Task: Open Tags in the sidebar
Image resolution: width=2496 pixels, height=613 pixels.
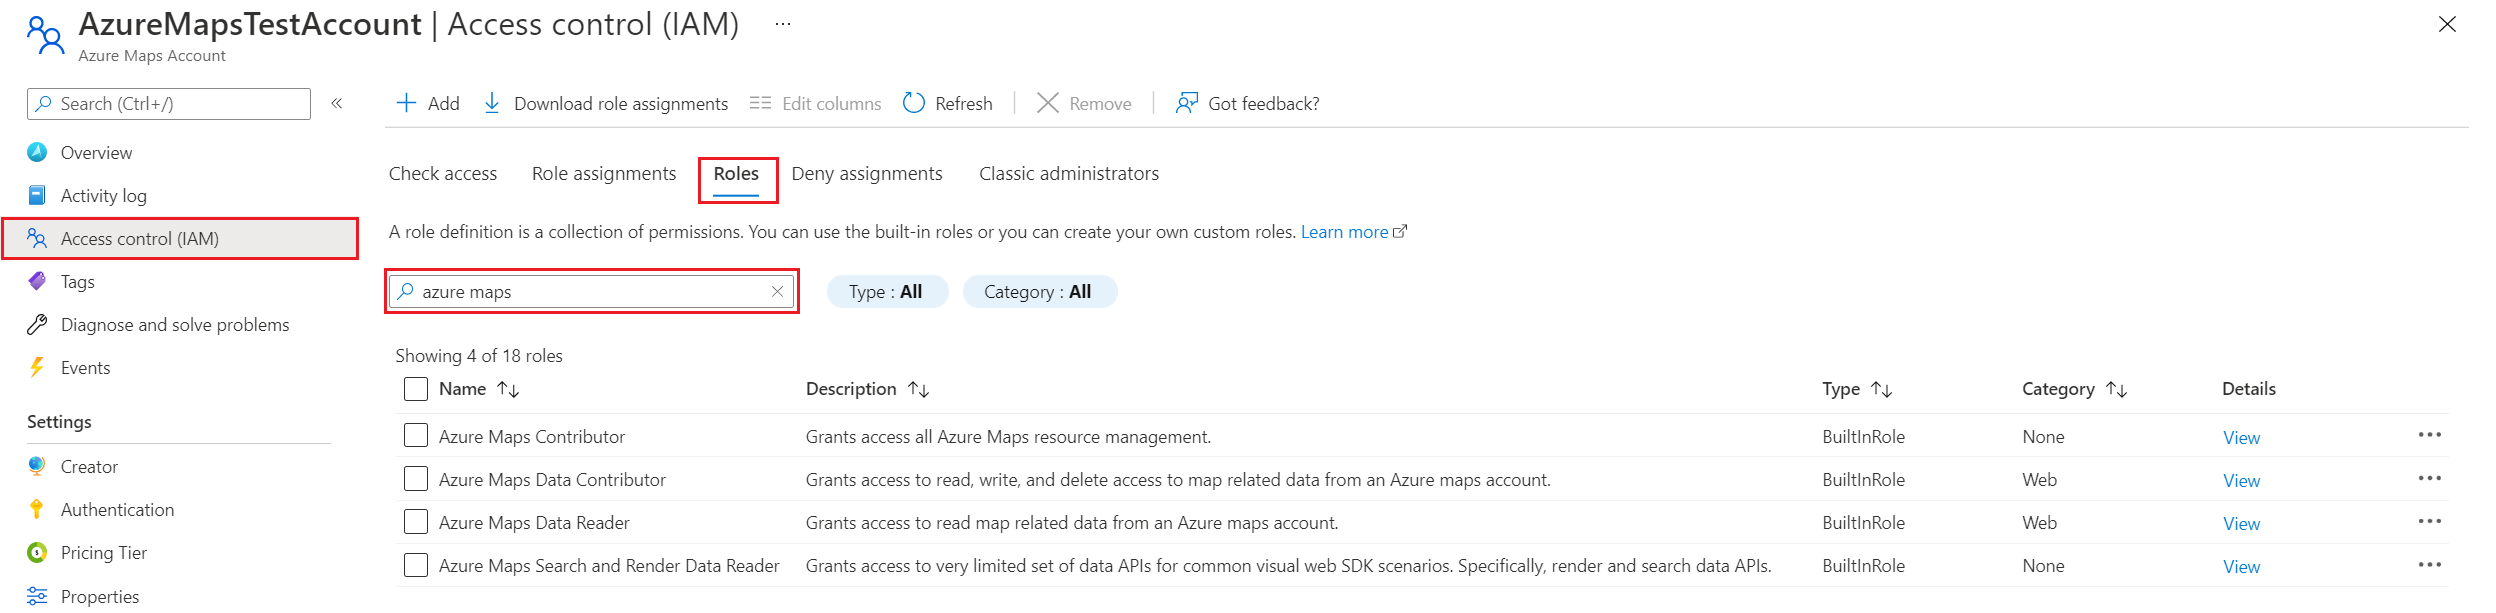Action: click(77, 282)
